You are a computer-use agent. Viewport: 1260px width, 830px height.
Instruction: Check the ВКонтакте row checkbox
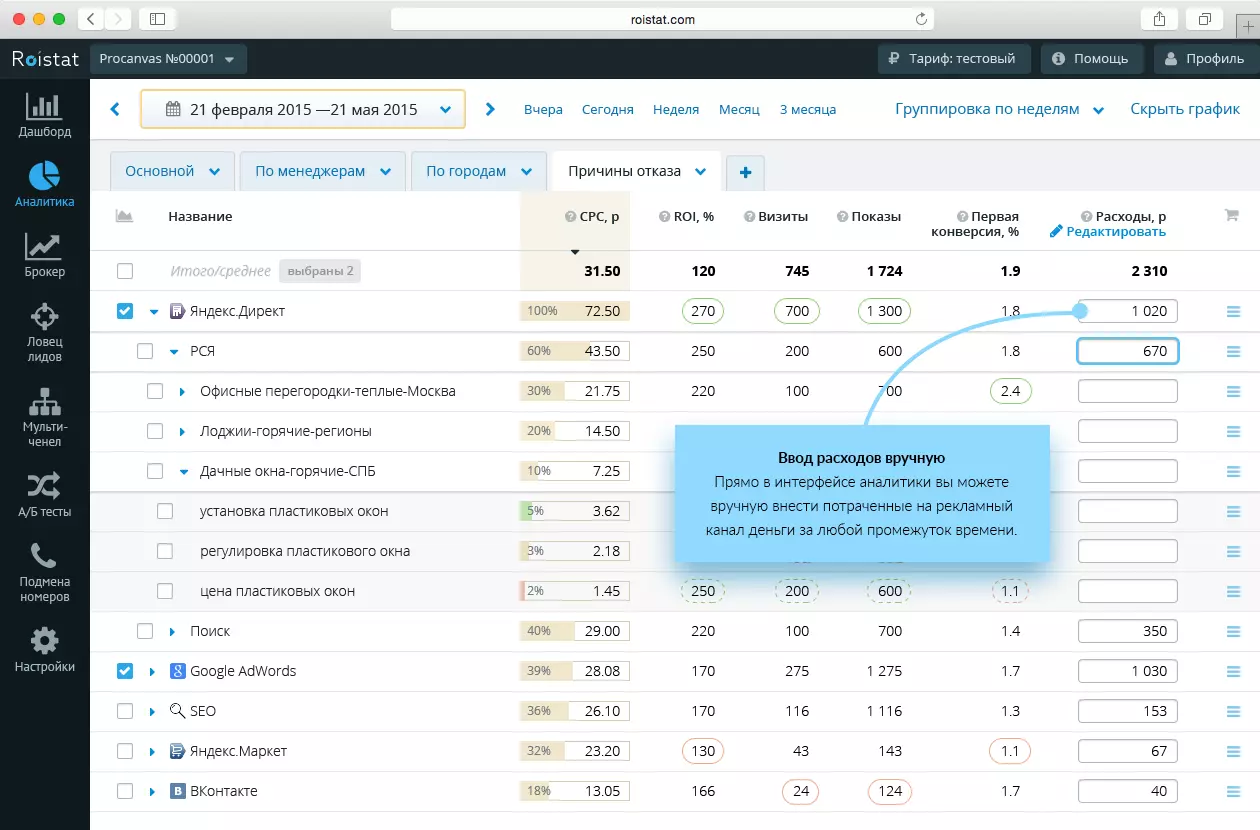pos(124,791)
